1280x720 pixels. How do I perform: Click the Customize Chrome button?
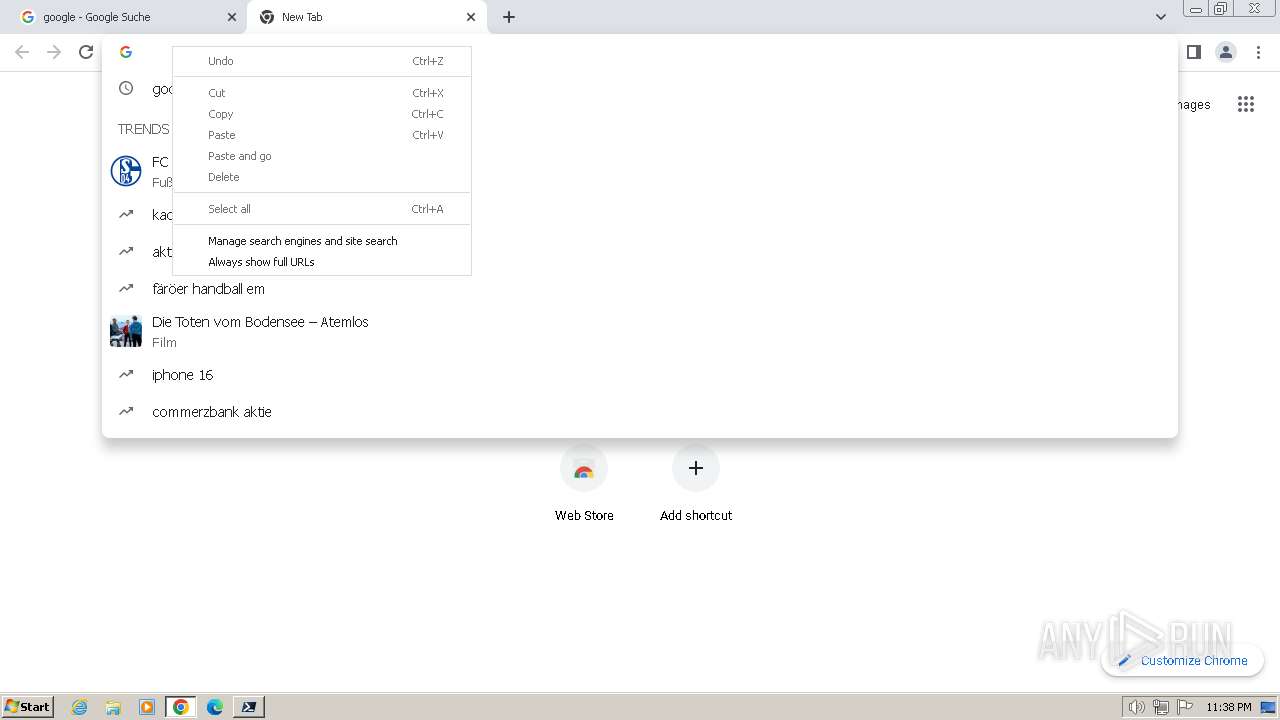(x=1183, y=660)
